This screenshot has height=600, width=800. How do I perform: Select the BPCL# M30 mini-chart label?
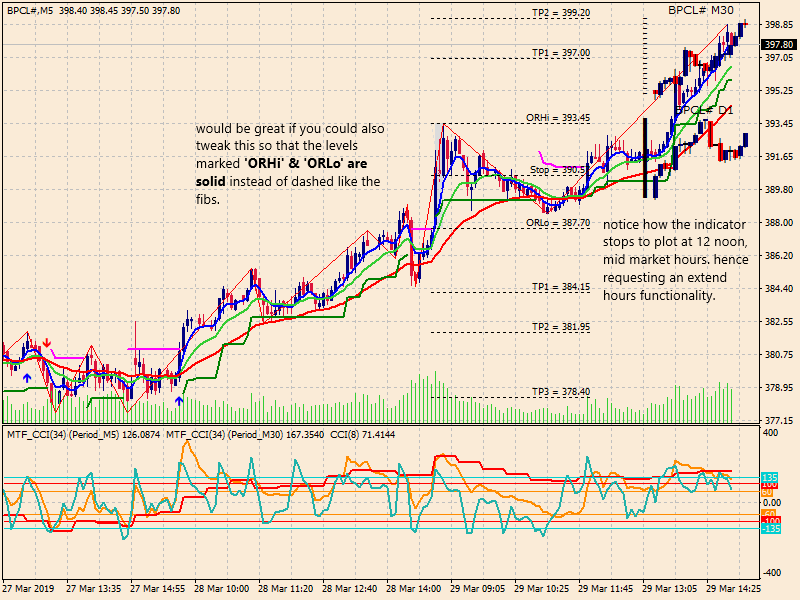701,10
